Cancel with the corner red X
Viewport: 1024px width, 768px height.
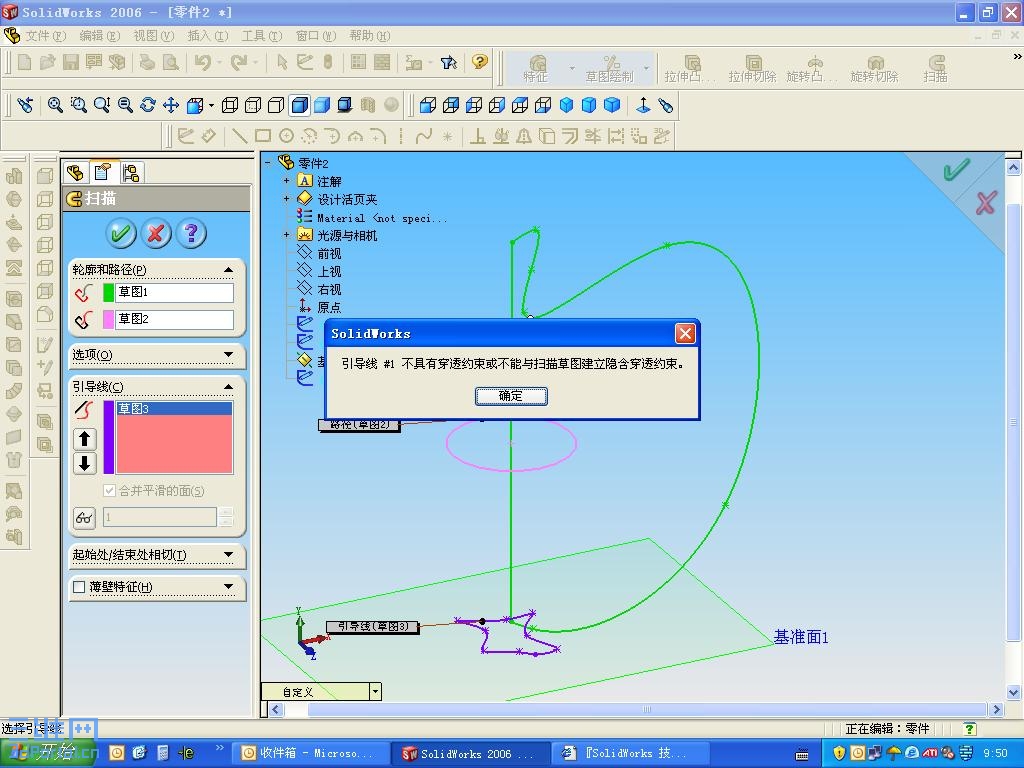(985, 203)
